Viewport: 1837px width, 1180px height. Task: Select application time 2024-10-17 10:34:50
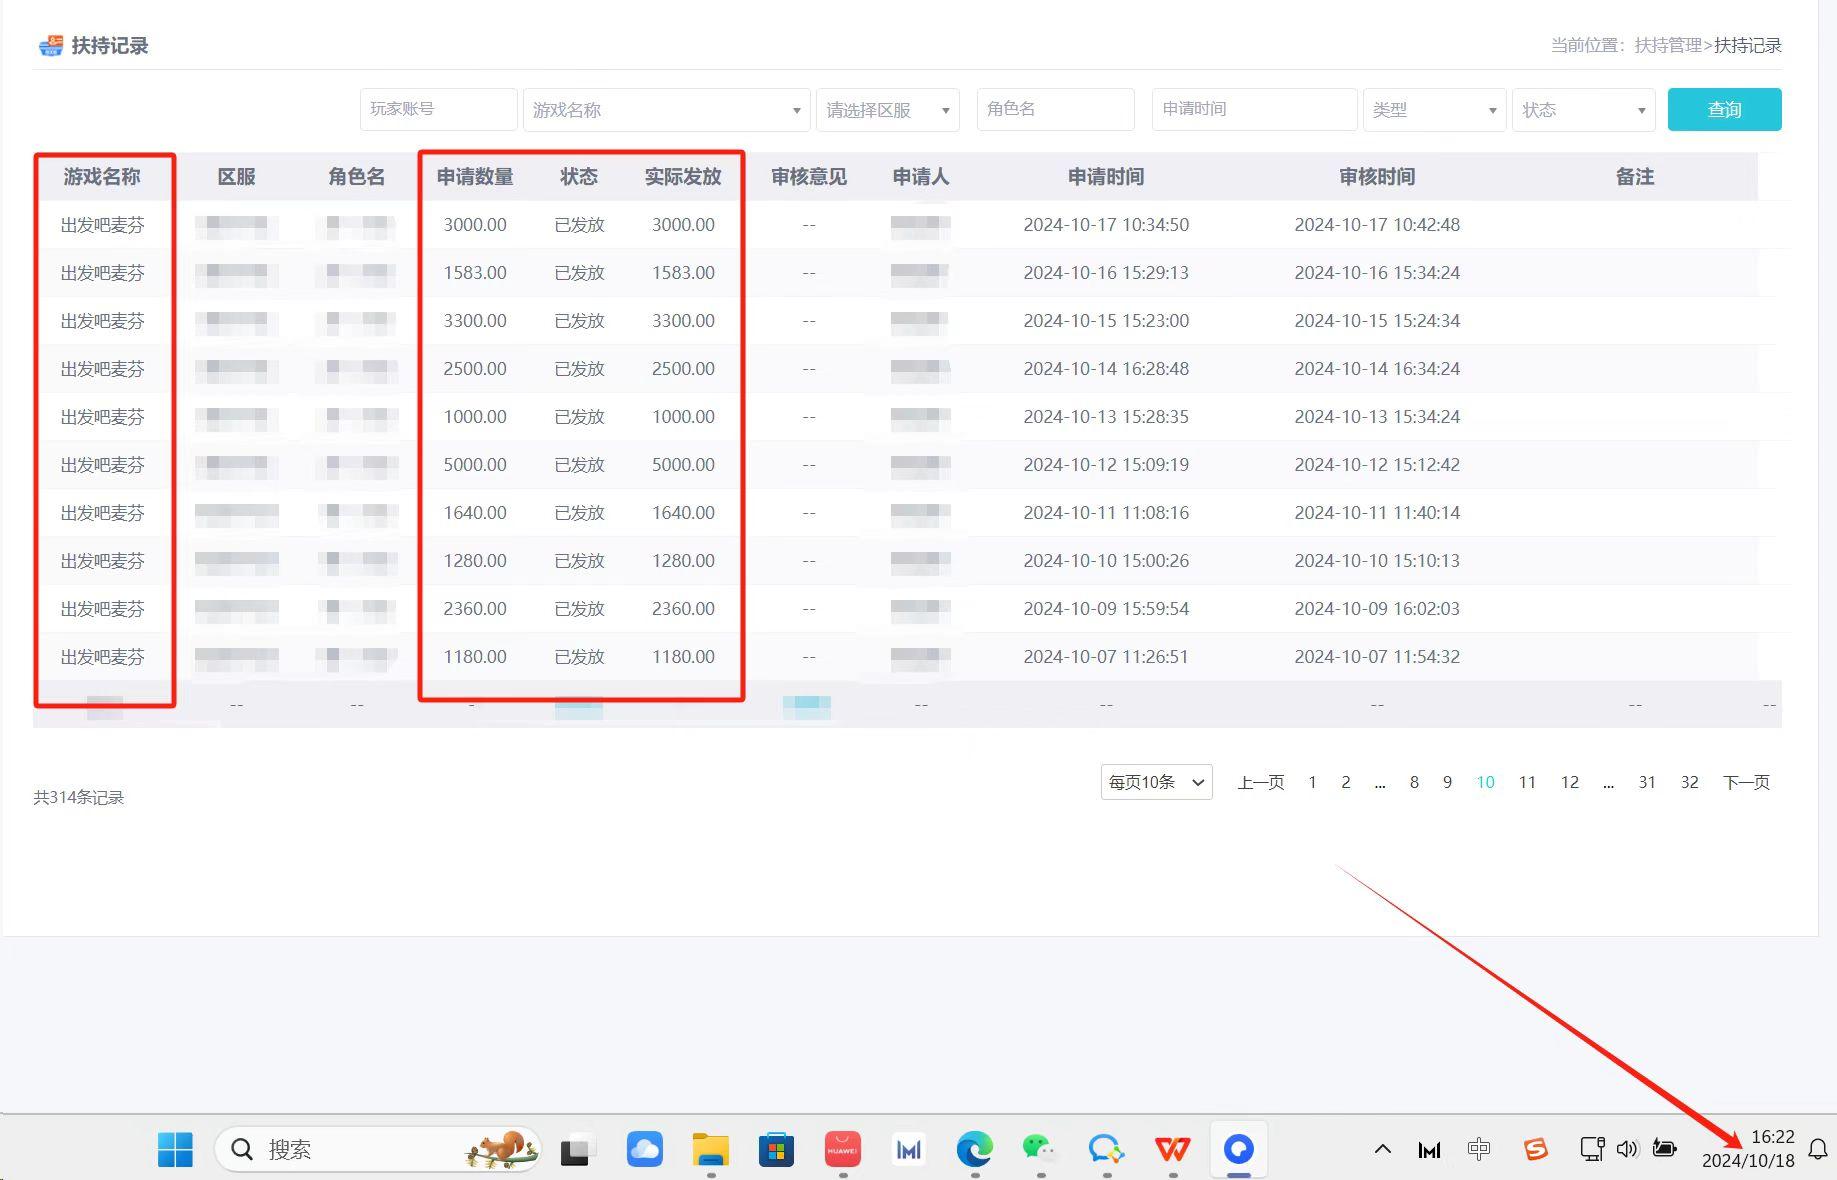pos(1106,225)
